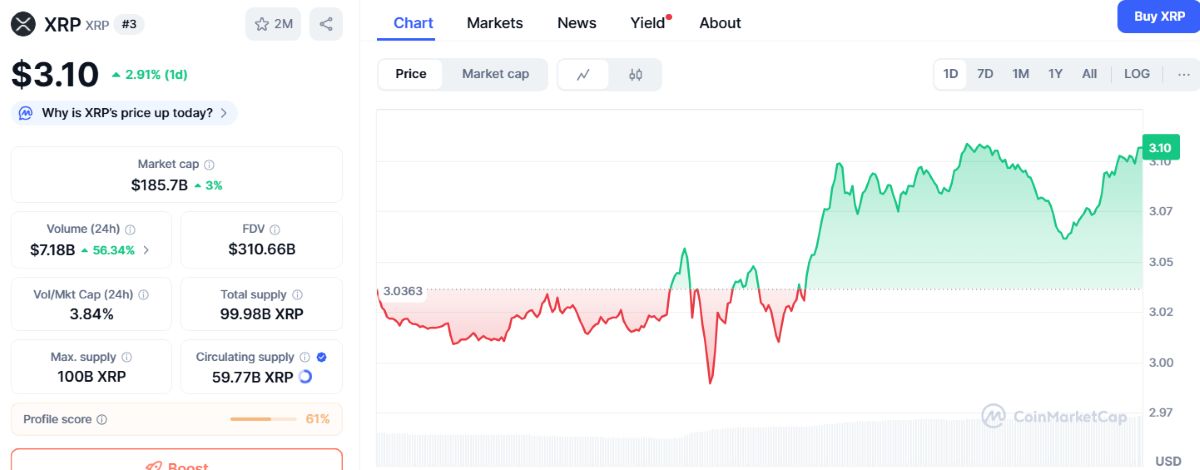The height and width of the screenshot is (470, 1200).
Task: Click the 3.0363 opening price label
Action: click(402, 291)
